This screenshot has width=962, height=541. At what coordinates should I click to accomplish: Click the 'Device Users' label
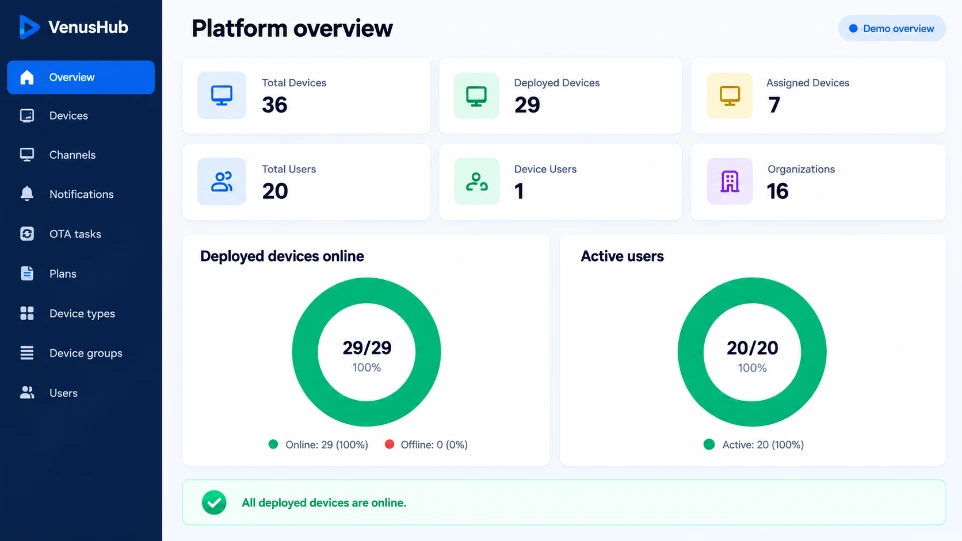click(x=545, y=169)
